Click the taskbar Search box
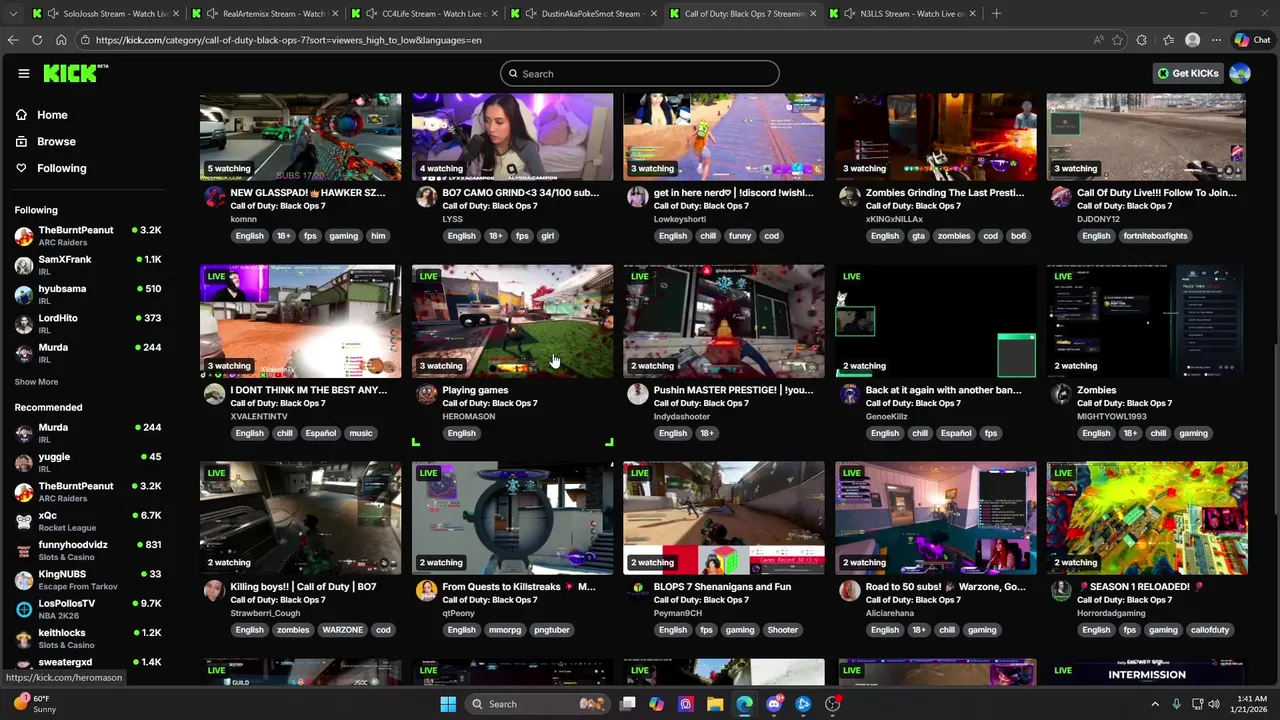The height and width of the screenshot is (720, 1280). pyautogui.click(x=538, y=704)
